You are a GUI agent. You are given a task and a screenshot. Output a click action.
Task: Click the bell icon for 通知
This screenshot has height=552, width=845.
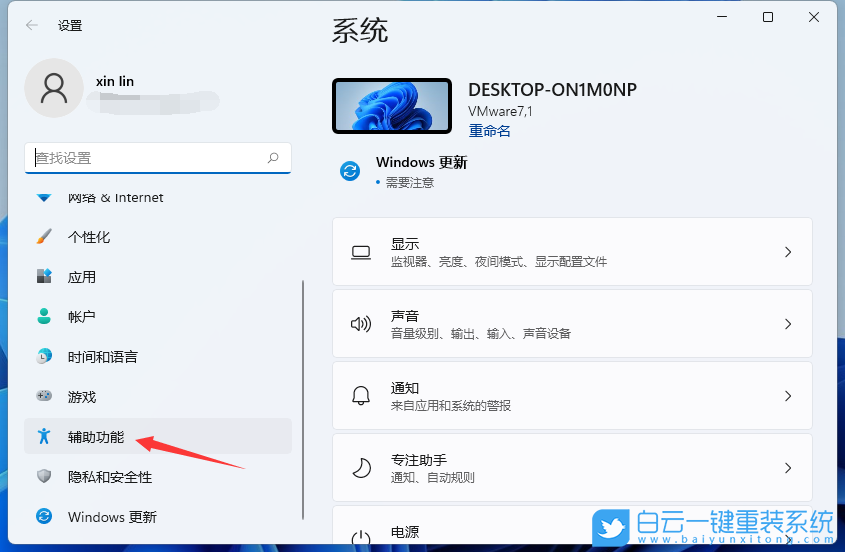pyautogui.click(x=361, y=396)
